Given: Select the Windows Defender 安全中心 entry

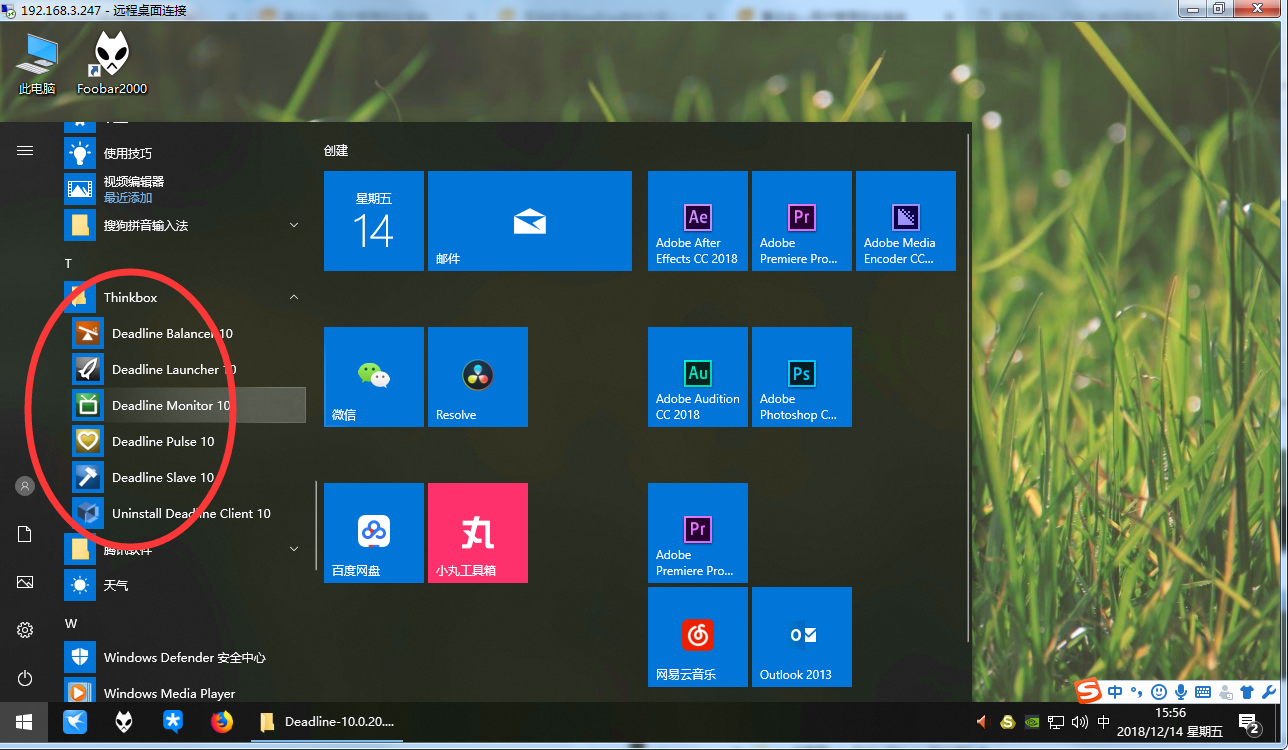Looking at the screenshot, I should click(184, 657).
